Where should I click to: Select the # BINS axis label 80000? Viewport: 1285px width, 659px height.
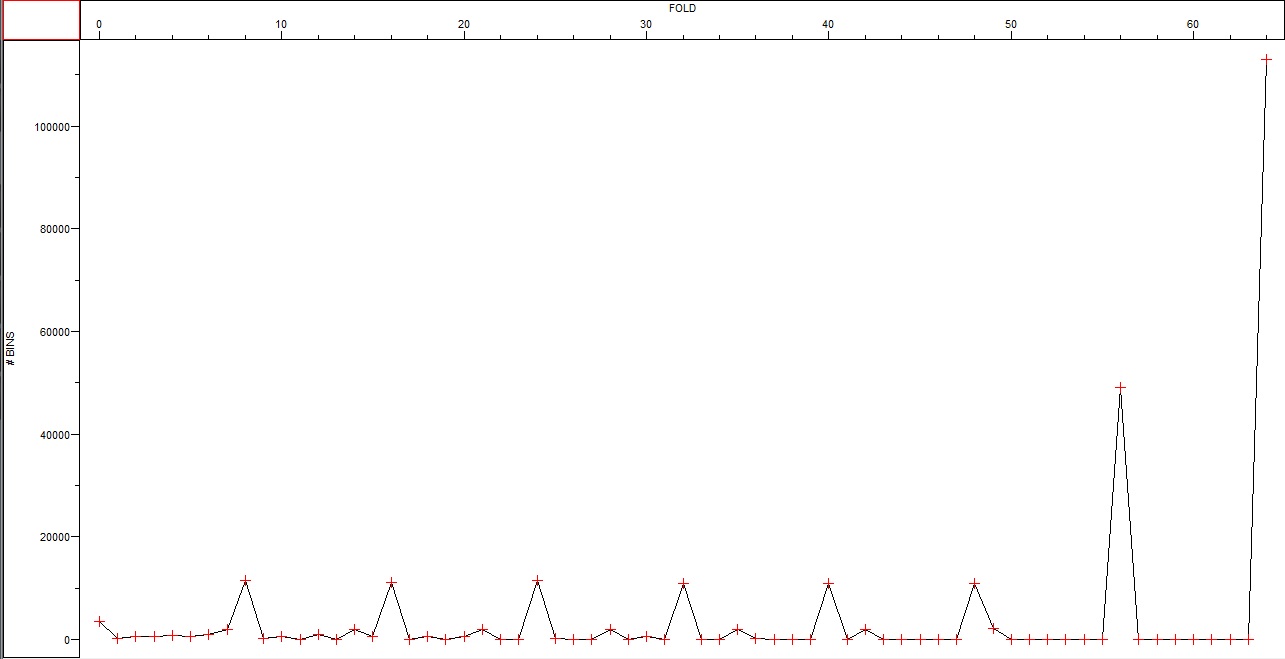pos(53,229)
